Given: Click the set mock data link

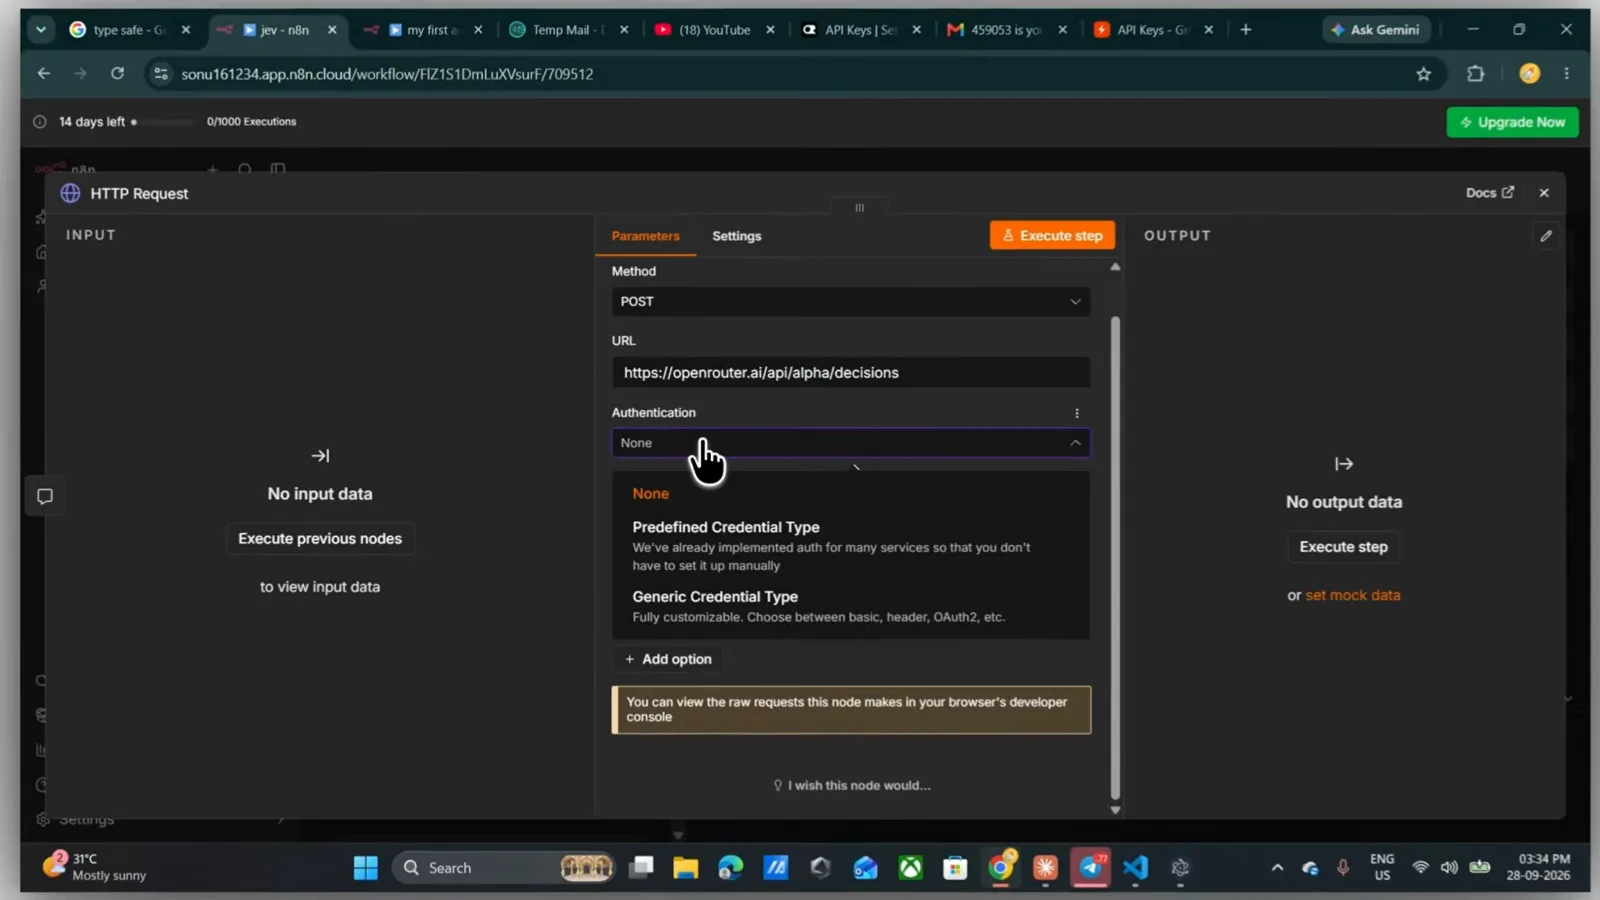Looking at the screenshot, I should (1352, 595).
